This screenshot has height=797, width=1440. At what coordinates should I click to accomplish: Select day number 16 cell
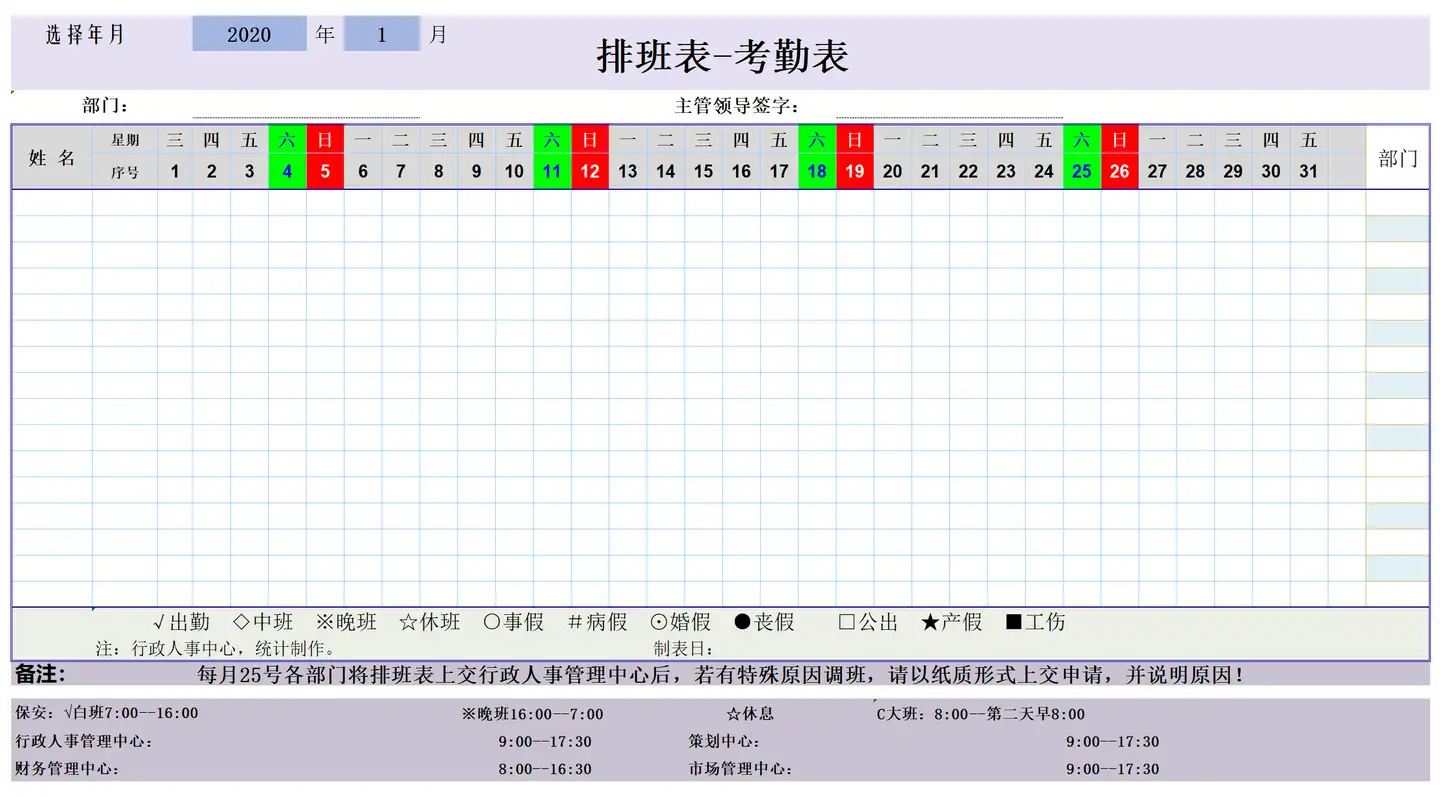pyautogui.click(x=741, y=172)
